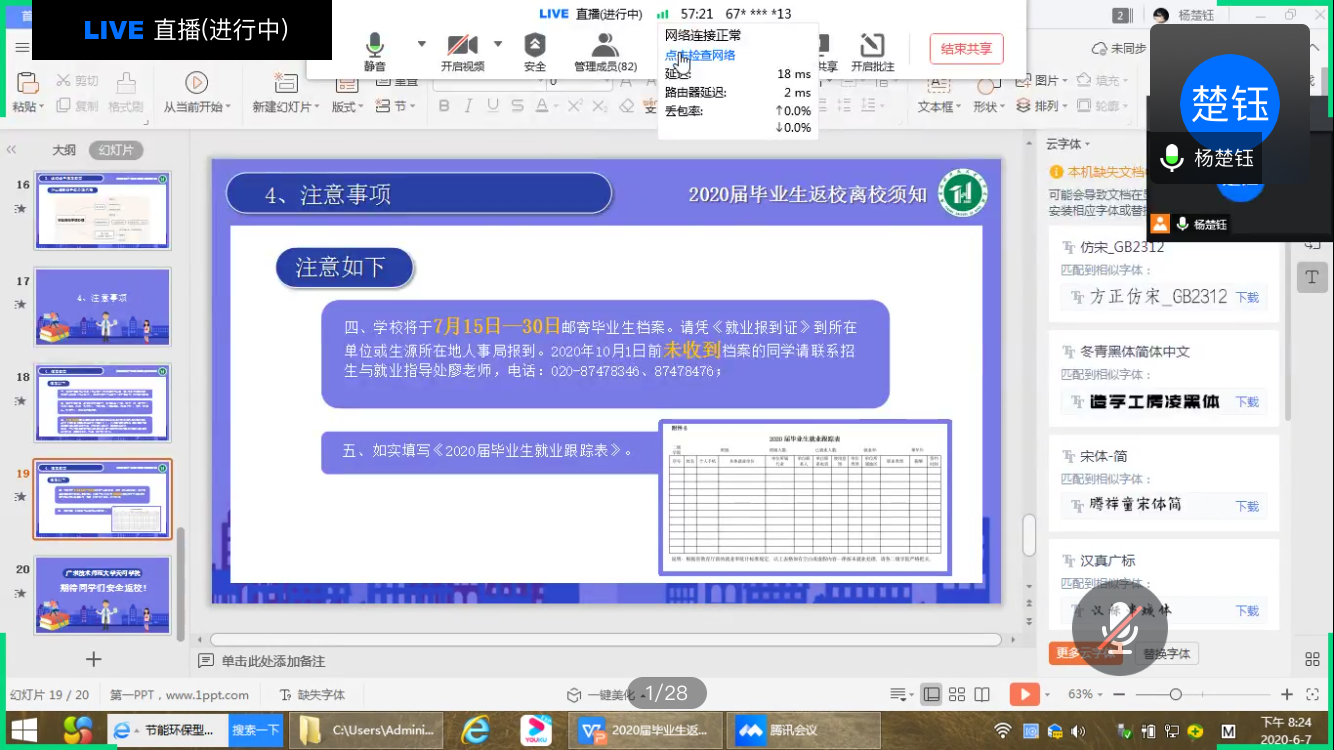Open 管理成员(82) members panel
The image size is (1334, 750).
(x=605, y=46)
